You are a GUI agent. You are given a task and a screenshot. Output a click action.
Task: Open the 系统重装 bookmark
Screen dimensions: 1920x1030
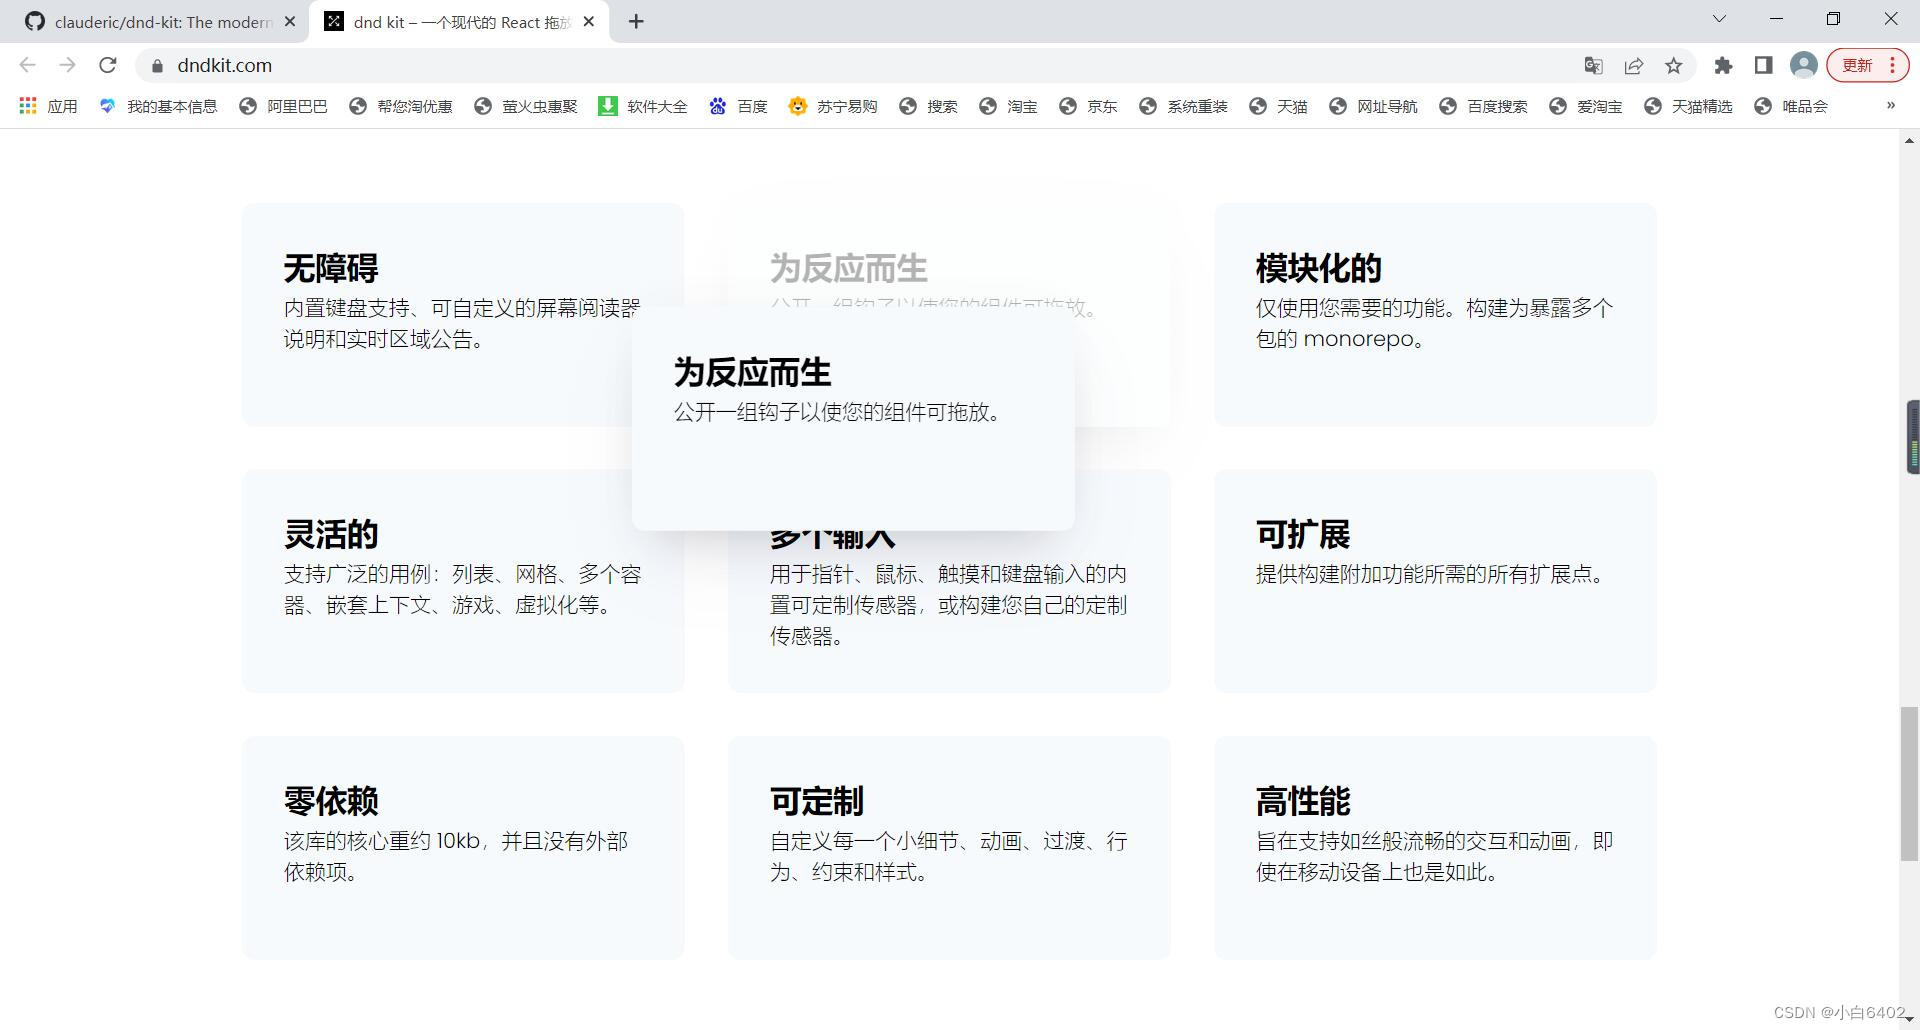1183,106
